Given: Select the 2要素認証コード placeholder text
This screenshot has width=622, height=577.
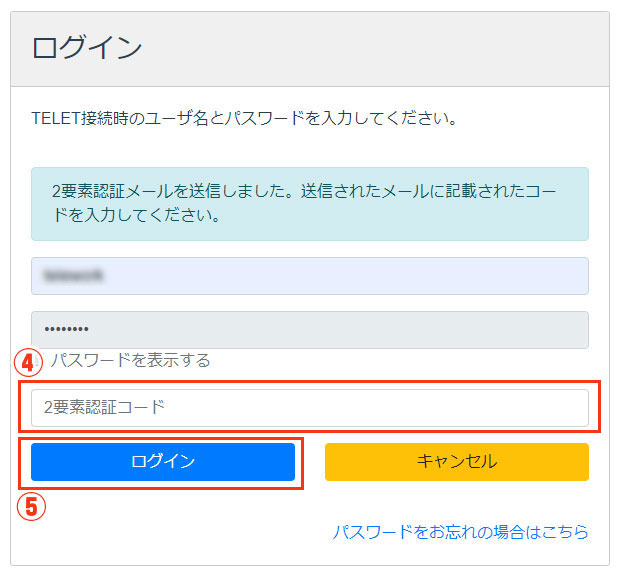Looking at the screenshot, I should coord(104,408).
